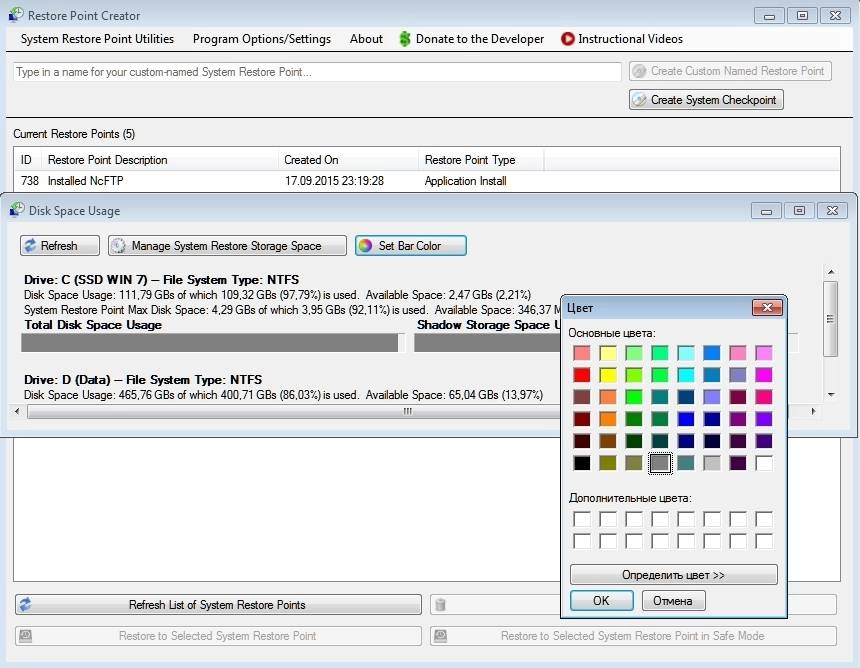Screen dimensions: 860x668
Task: Focus the custom restore point name field
Action: (317, 72)
